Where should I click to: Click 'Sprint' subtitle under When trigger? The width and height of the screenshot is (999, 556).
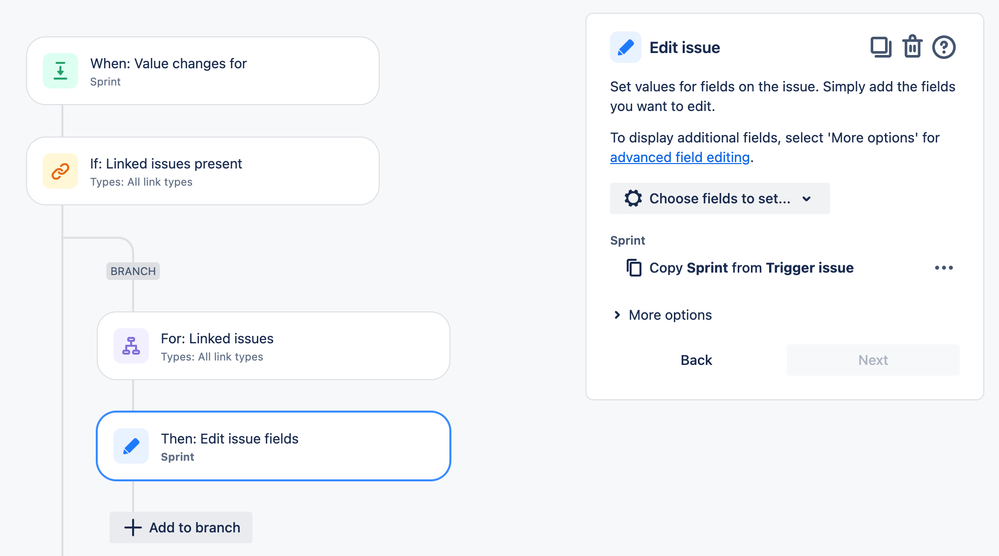(105, 82)
